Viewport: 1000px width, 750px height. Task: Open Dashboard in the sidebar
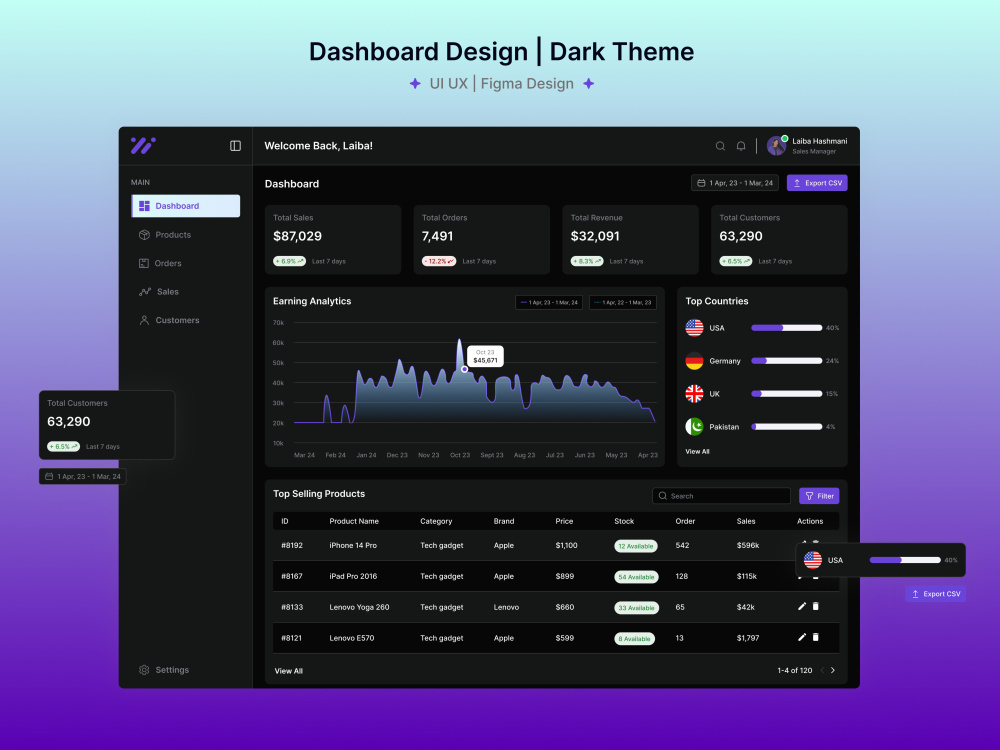(186, 206)
